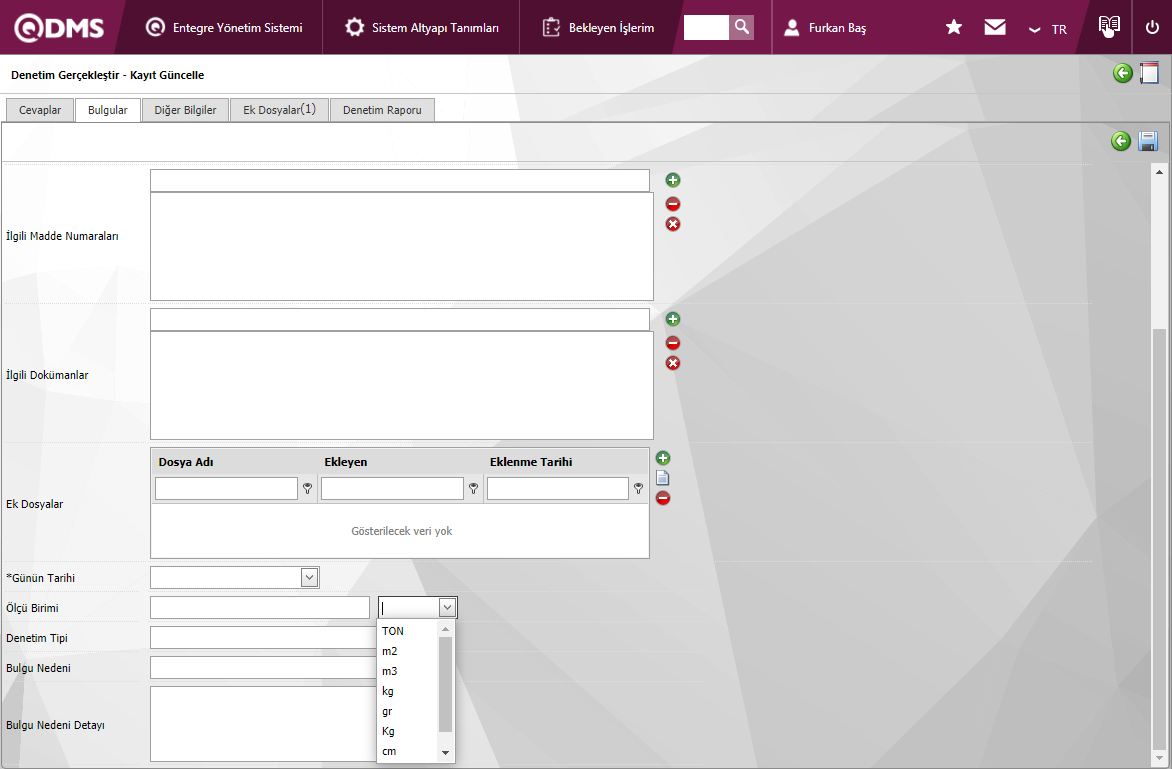Sort by Dosya Adı column header
This screenshot has height=769, width=1172.
pyautogui.click(x=186, y=462)
